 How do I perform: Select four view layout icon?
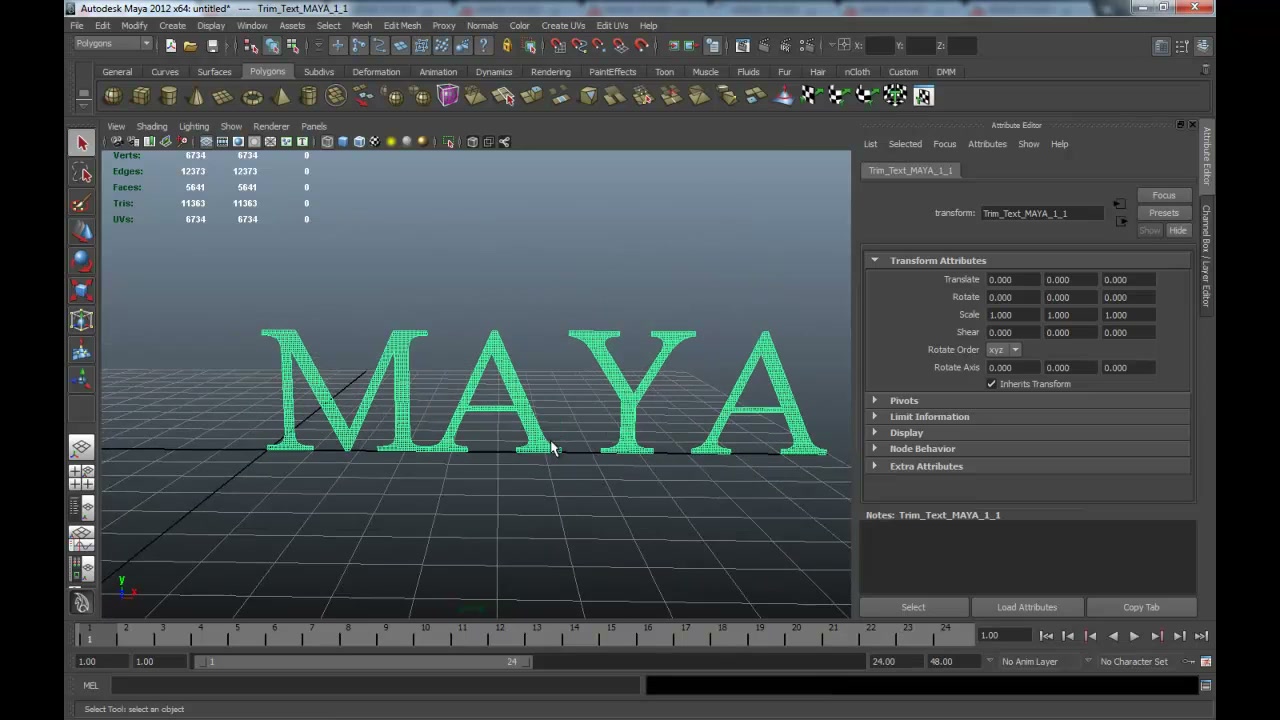82,478
